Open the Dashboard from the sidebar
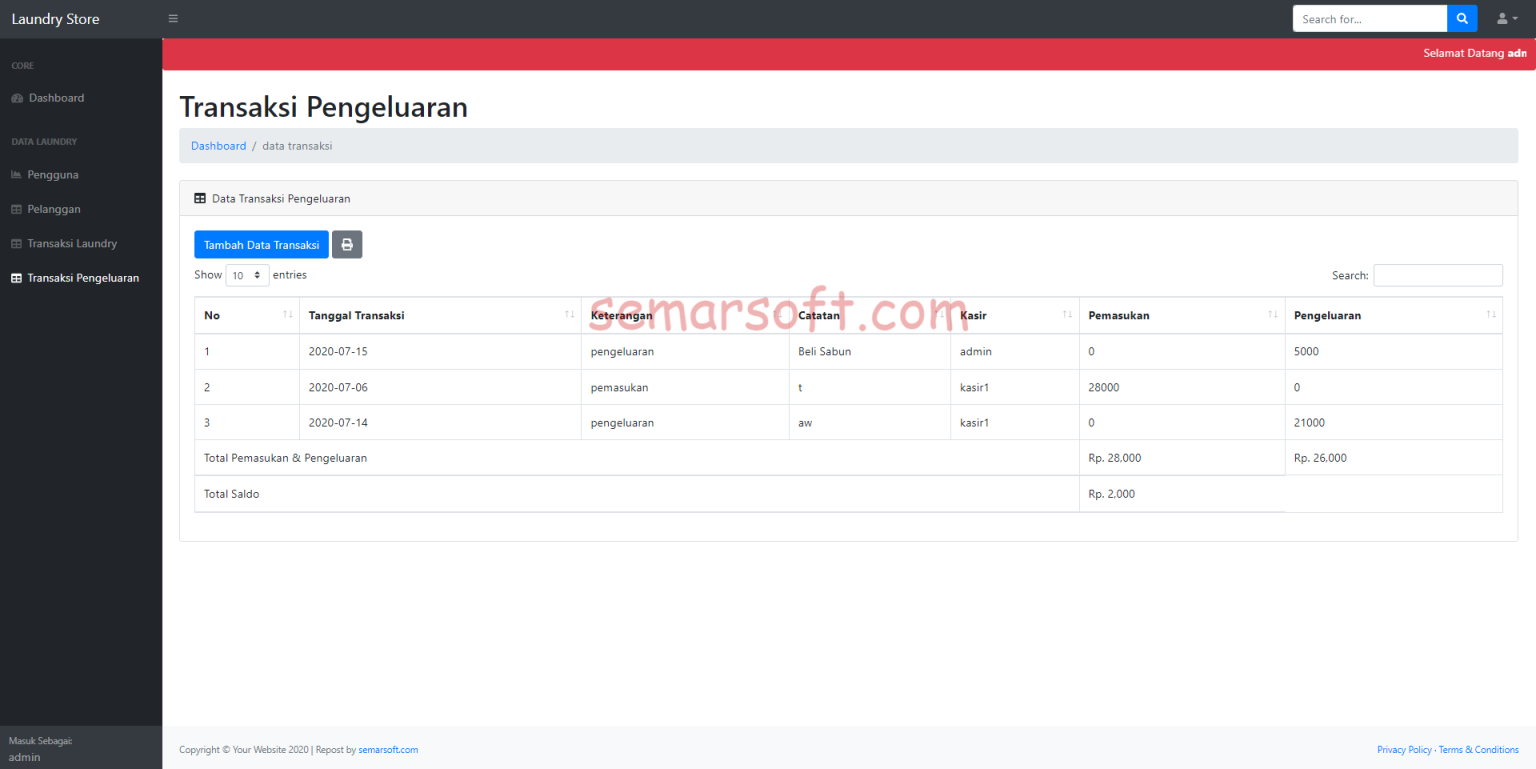Image resolution: width=1536 pixels, height=769 pixels. point(55,97)
